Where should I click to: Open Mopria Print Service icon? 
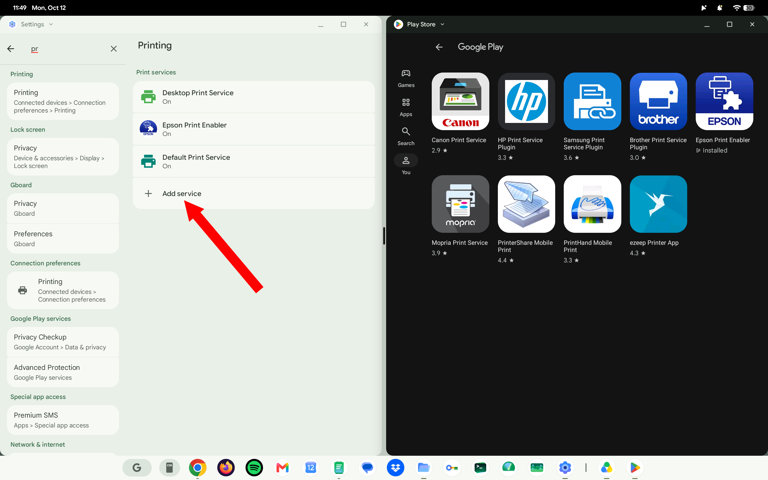pos(460,204)
